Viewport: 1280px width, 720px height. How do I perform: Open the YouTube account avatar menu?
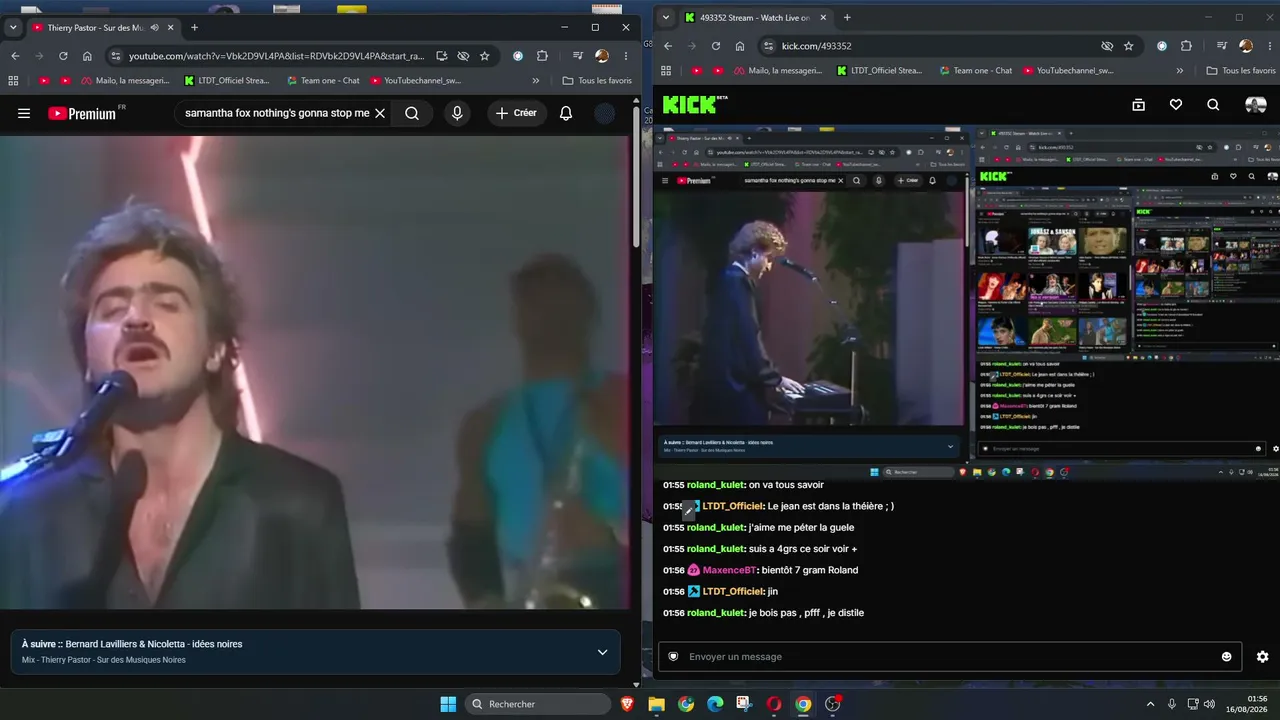(605, 113)
